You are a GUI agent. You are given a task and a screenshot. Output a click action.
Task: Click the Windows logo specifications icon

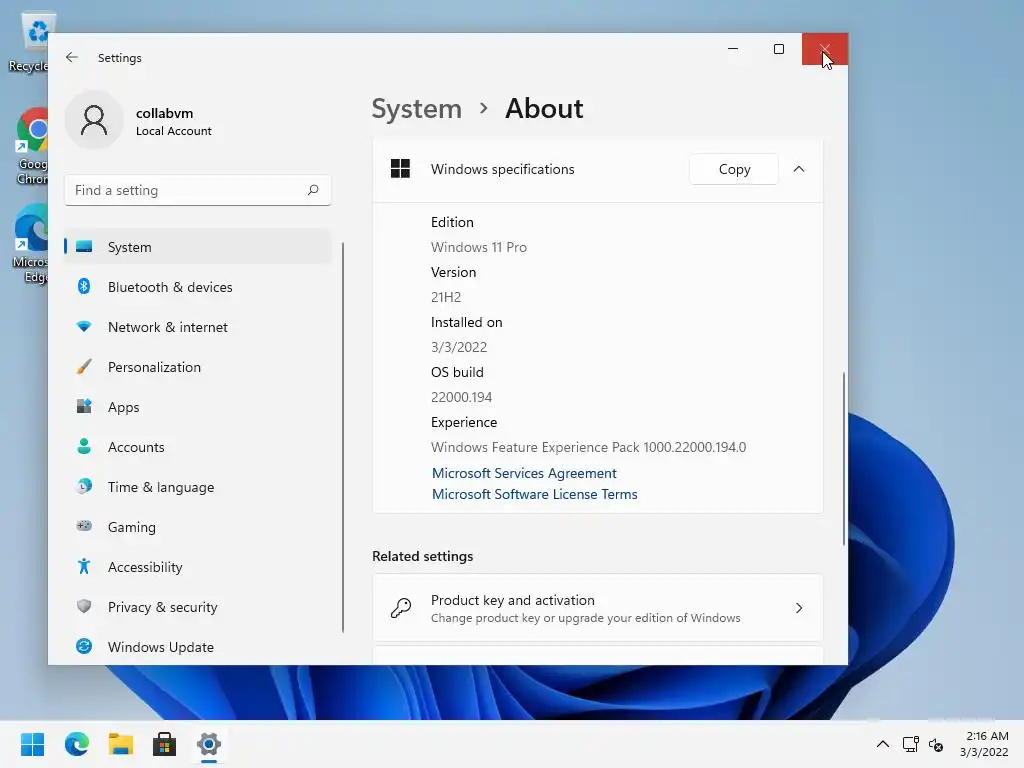[400, 168]
